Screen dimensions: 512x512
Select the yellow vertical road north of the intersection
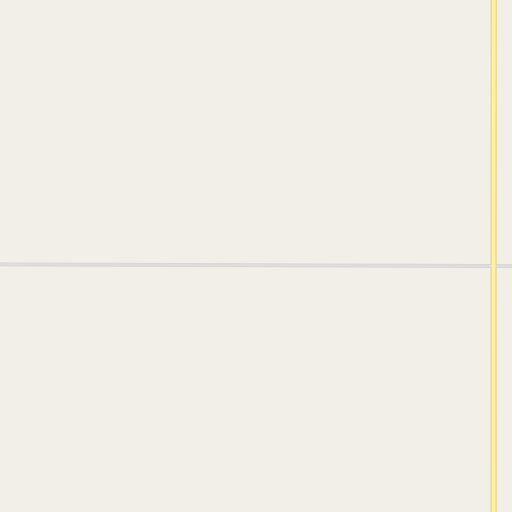(494, 132)
